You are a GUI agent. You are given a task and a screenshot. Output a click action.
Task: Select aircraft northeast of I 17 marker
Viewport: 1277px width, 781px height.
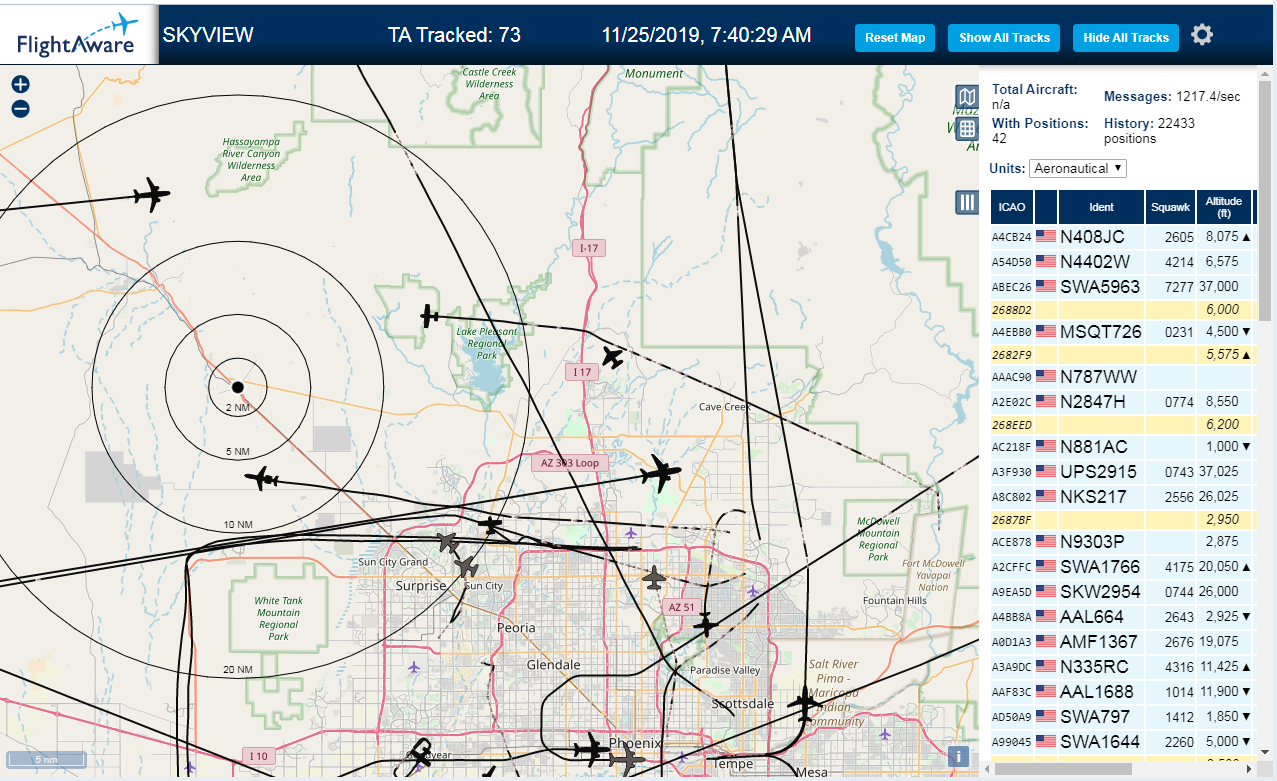tap(613, 356)
